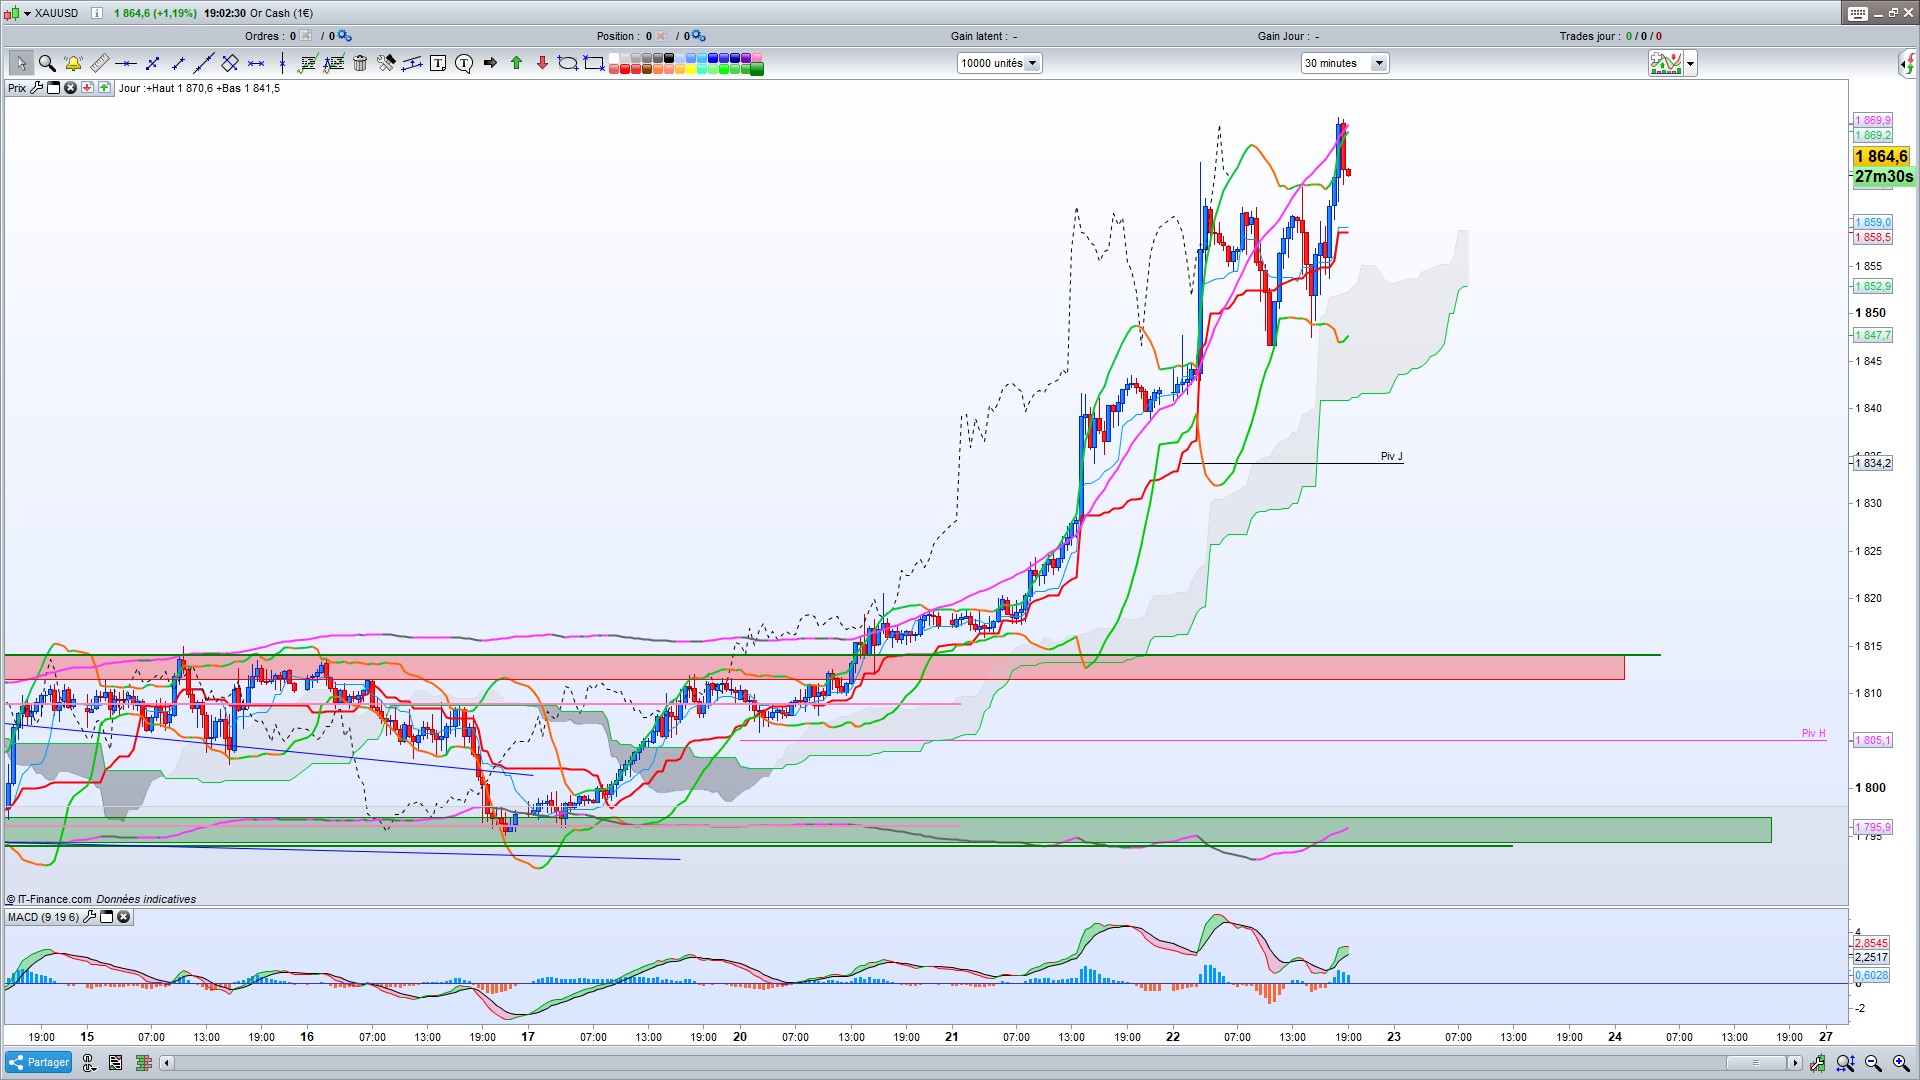Zoom out horizontally with magnifier minus
Screen dimensions: 1920x1080
[1873, 1063]
